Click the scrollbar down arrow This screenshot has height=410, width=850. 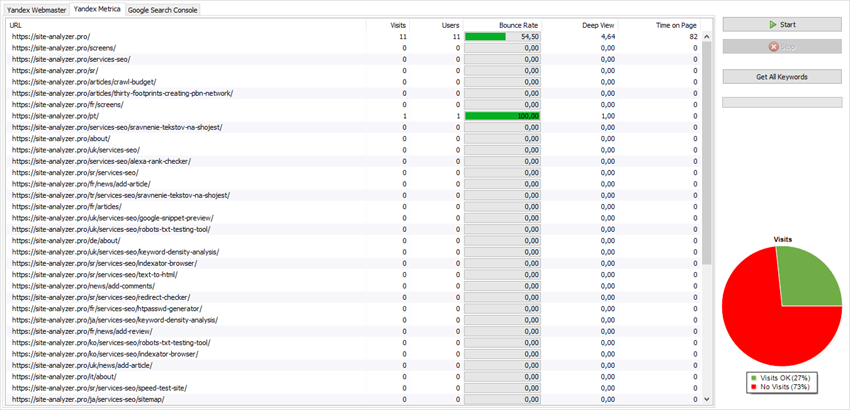(x=706, y=399)
